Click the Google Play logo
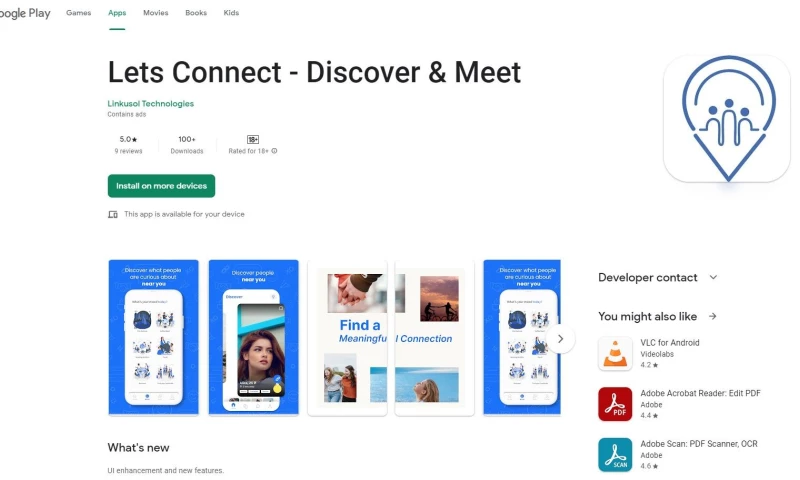The image size is (800, 480). coord(25,13)
